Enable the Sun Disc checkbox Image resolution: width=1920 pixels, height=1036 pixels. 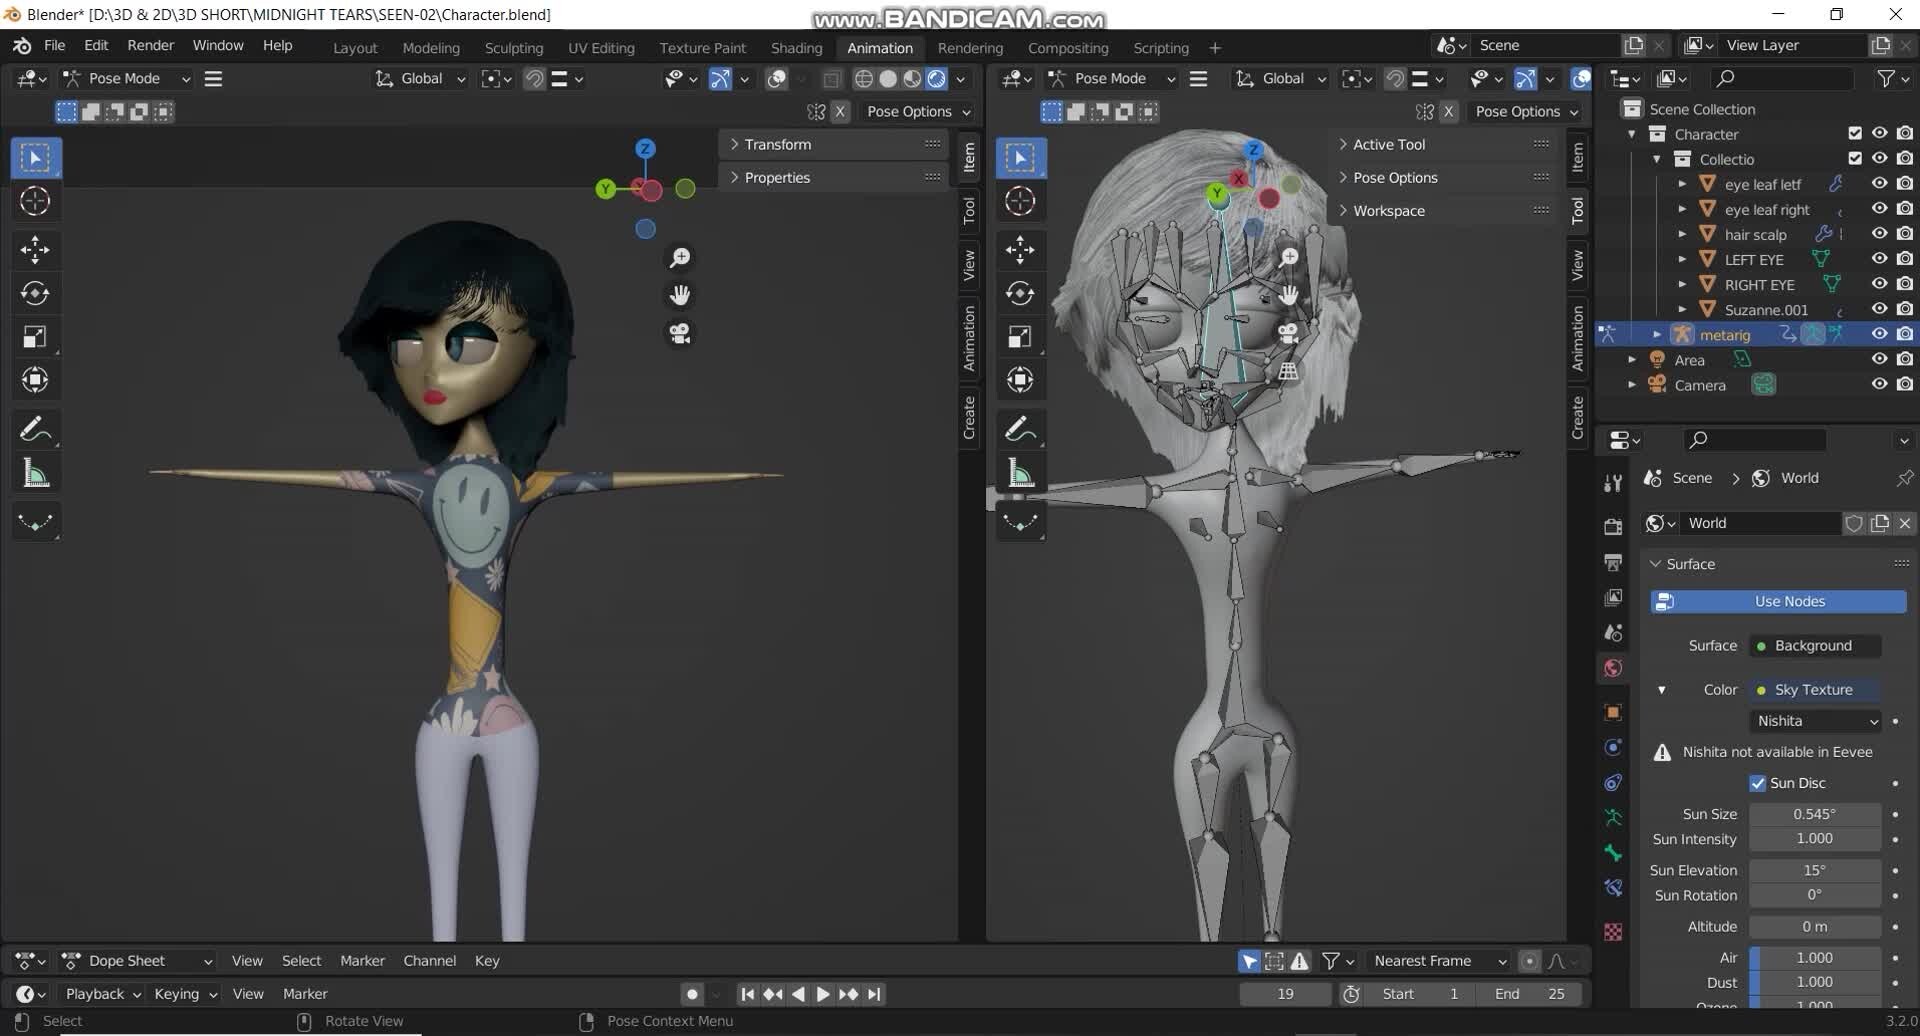[x=1757, y=783]
